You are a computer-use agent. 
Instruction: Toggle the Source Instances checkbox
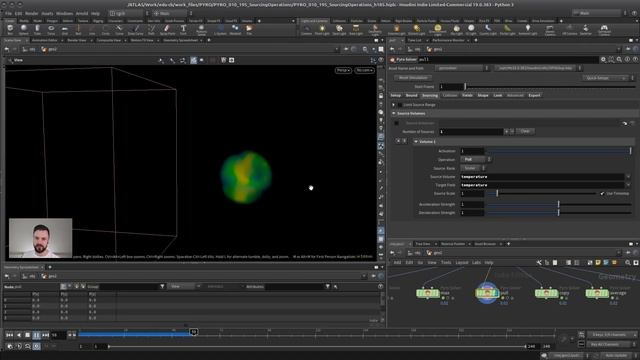point(396,123)
